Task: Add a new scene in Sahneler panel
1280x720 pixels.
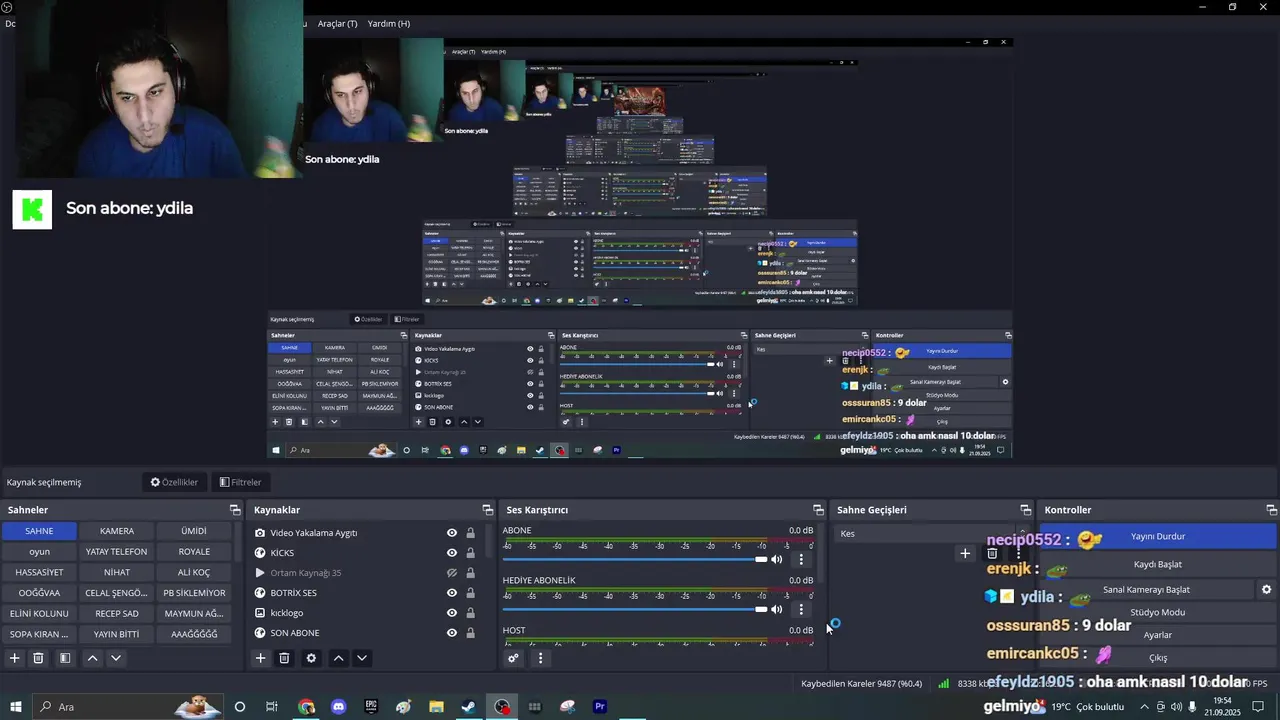Action: point(14,658)
